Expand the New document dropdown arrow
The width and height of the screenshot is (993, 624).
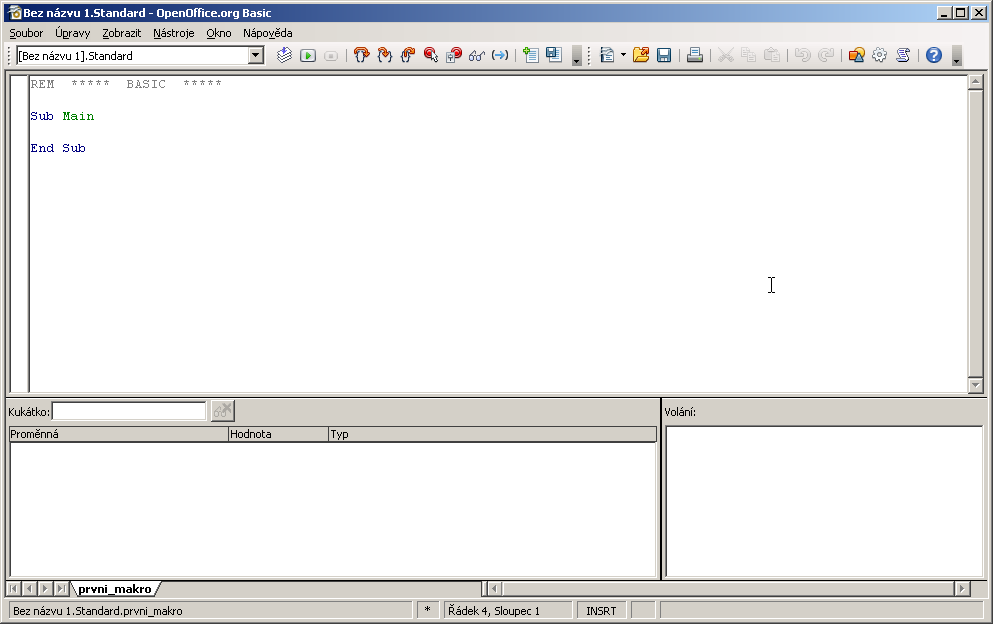tap(623, 56)
